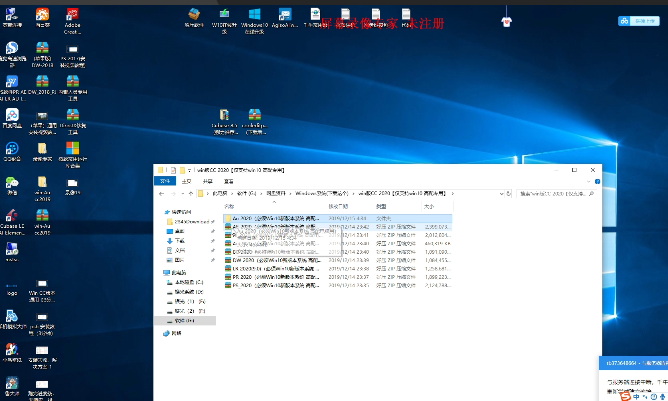The image size is (668, 401).
Task: Expand breadcrumb chevron at path end
Action: [x=452, y=193]
